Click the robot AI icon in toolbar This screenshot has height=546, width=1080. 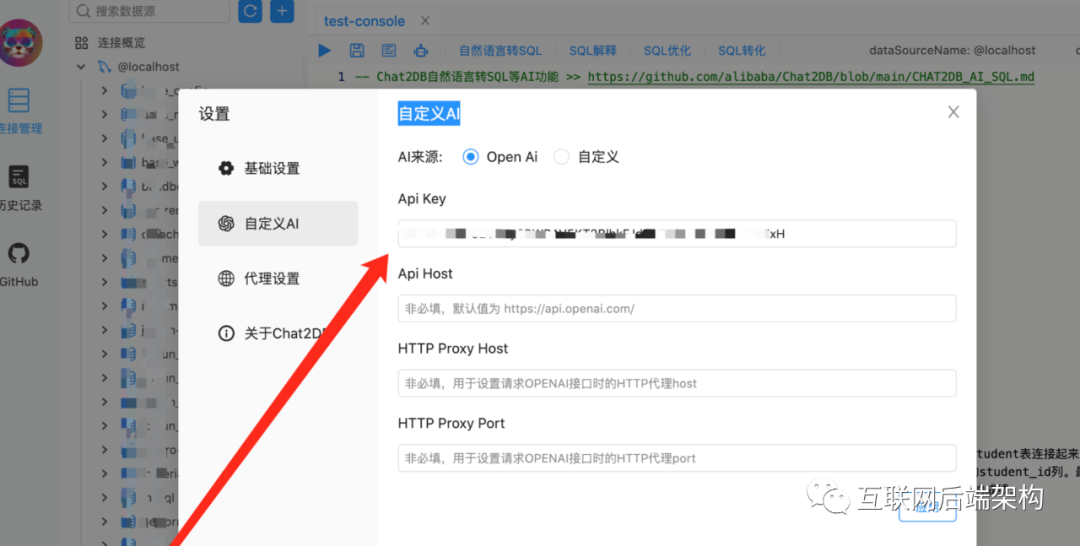point(421,50)
